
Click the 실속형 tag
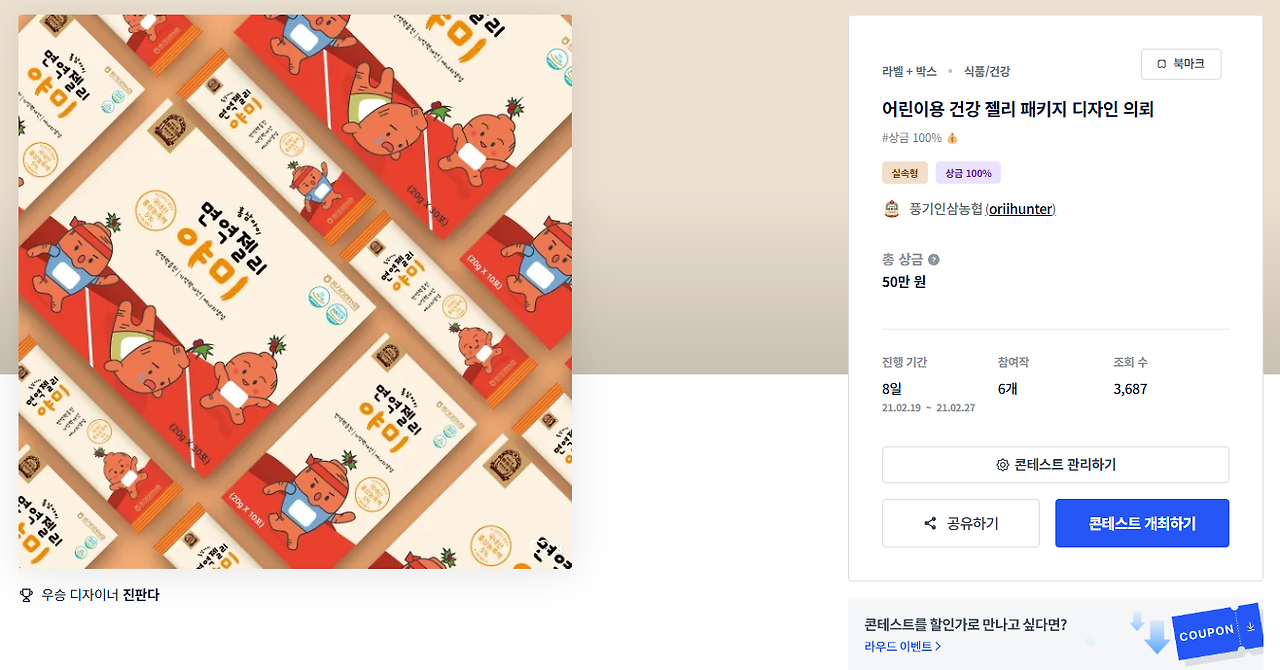tap(905, 173)
